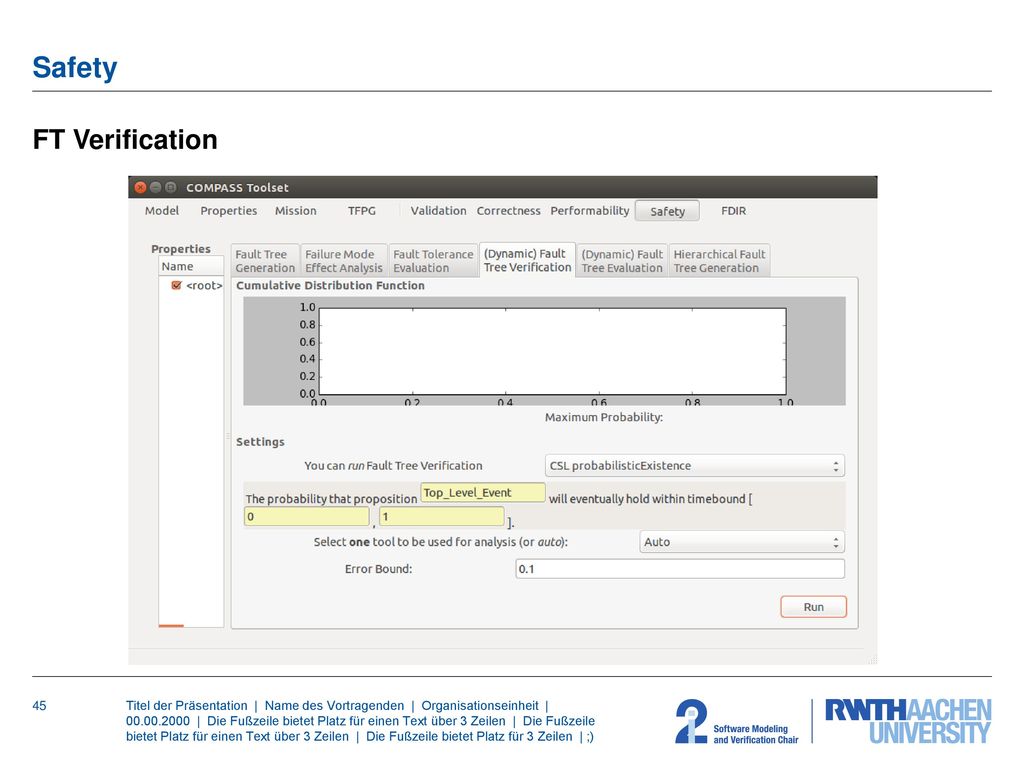Viewport: 1024px width, 768px height.
Task: Click the 'You can run Fault Tree Verification' text
Action: pos(393,466)
